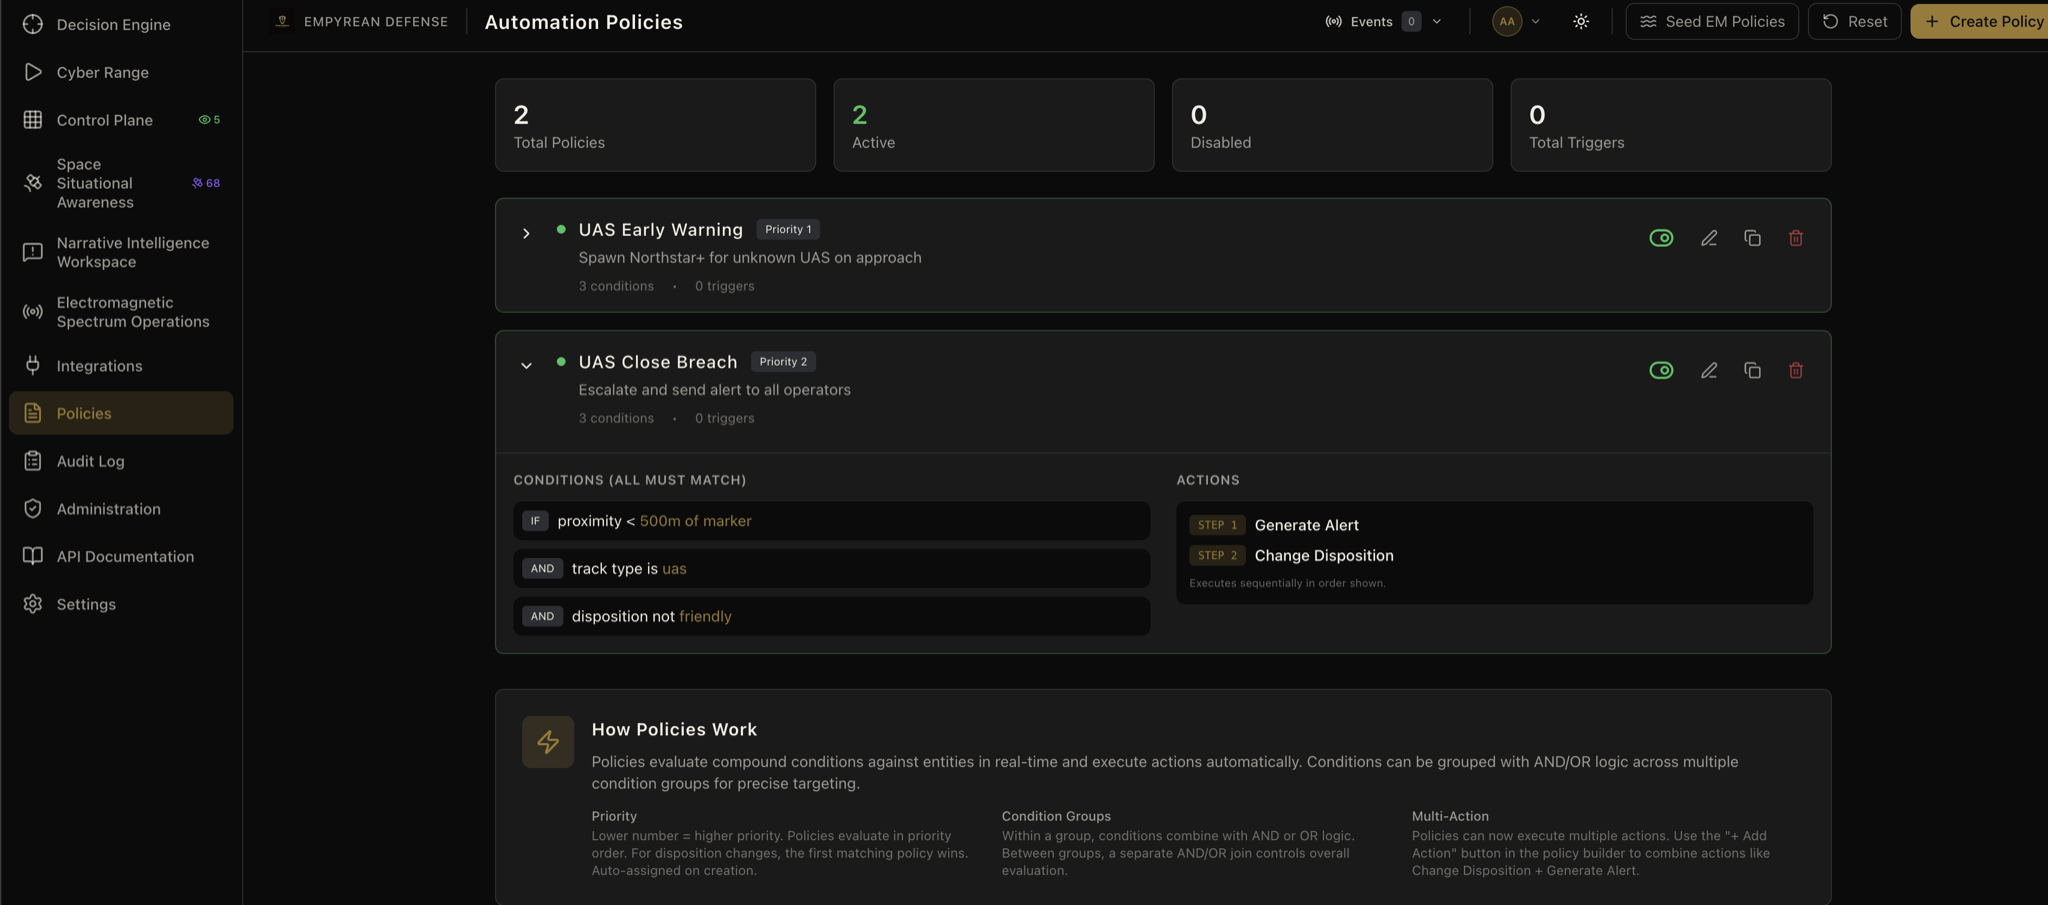Click the satellite icon for Space Situational Awareness

pos(33,183)
